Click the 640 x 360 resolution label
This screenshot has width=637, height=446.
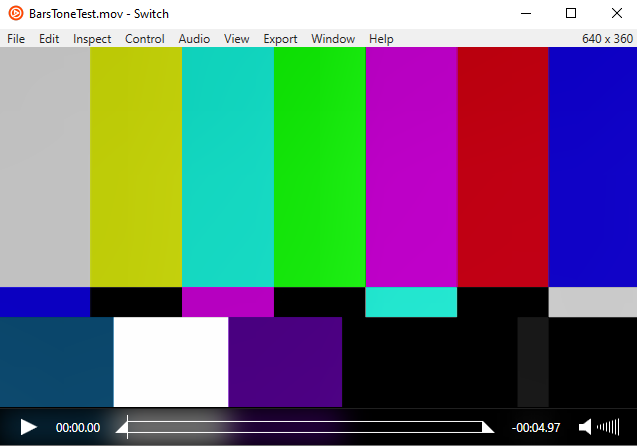[607, 39]
